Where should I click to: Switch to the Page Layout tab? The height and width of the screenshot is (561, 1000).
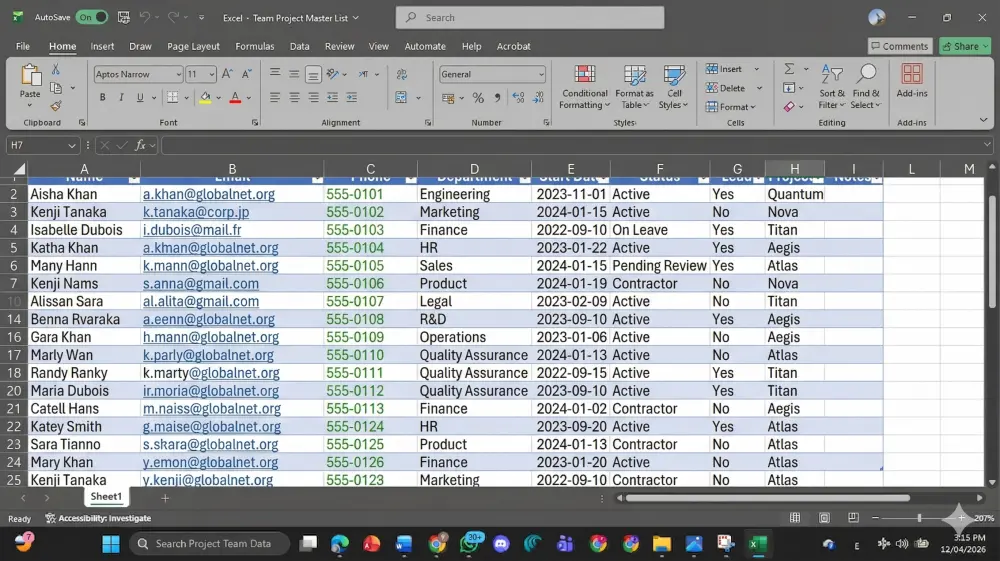(x=193, y=46)
